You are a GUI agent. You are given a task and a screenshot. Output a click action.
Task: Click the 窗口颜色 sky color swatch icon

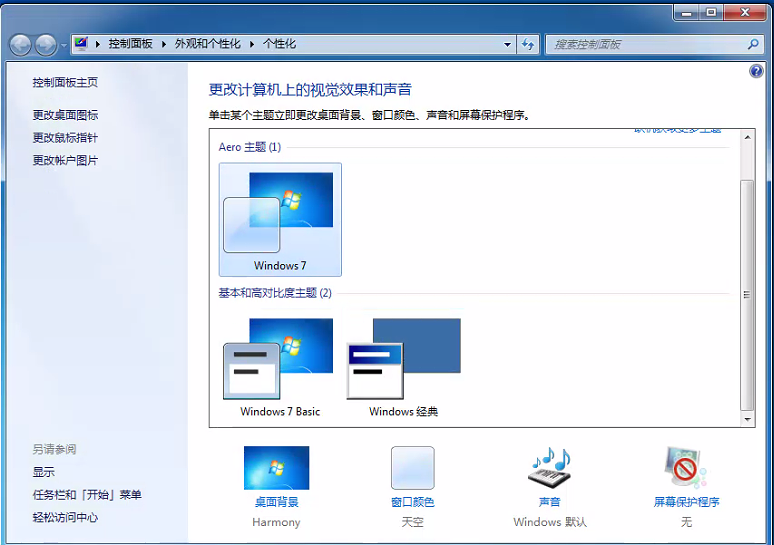413,467
